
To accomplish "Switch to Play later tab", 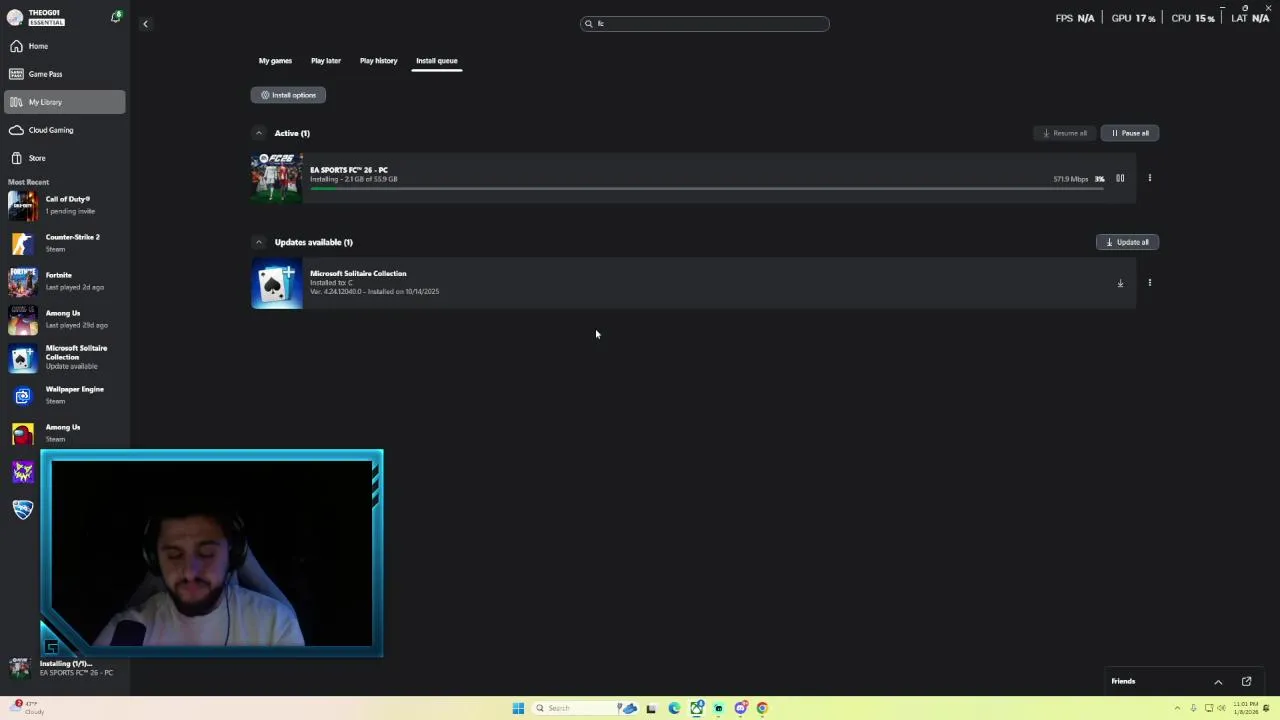I will click(x=326, y=61).
